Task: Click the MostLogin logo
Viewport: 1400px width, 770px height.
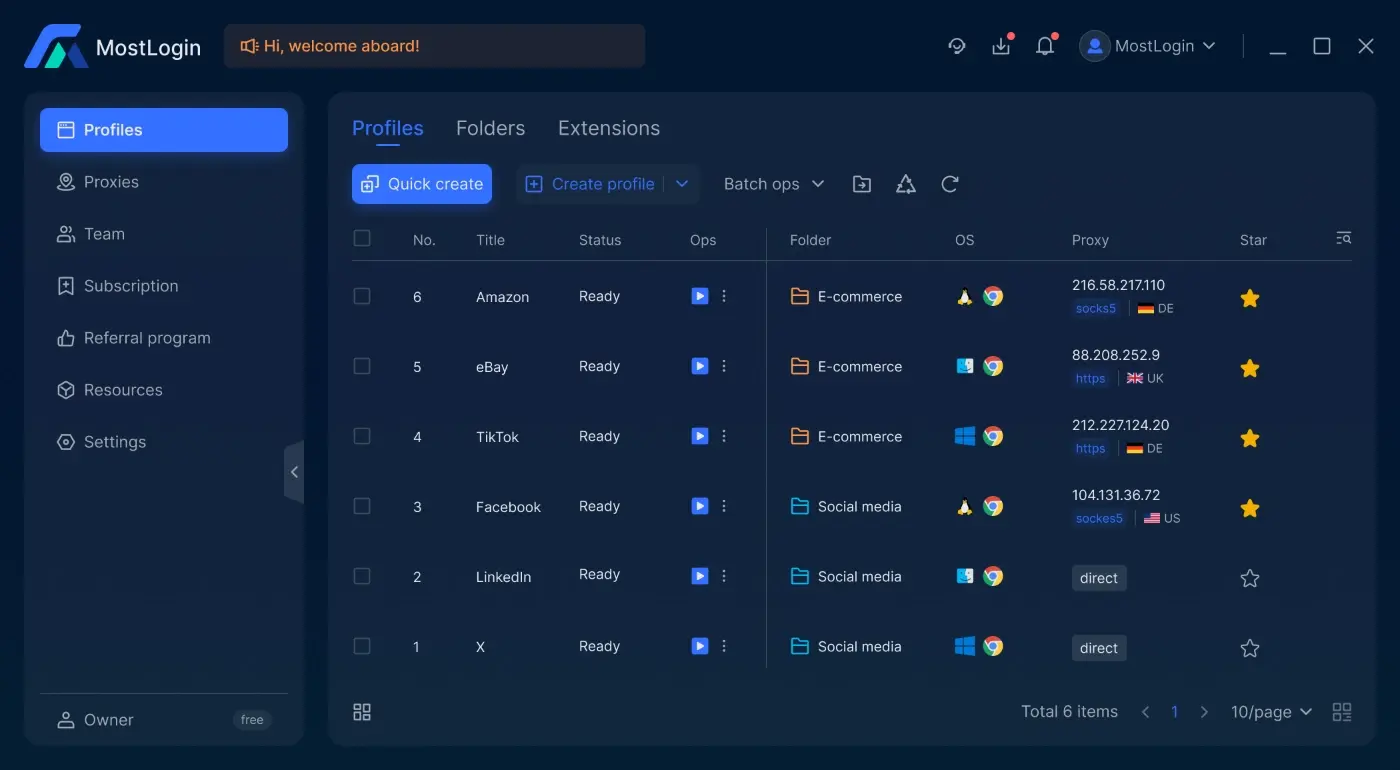Action: [57, 46]
